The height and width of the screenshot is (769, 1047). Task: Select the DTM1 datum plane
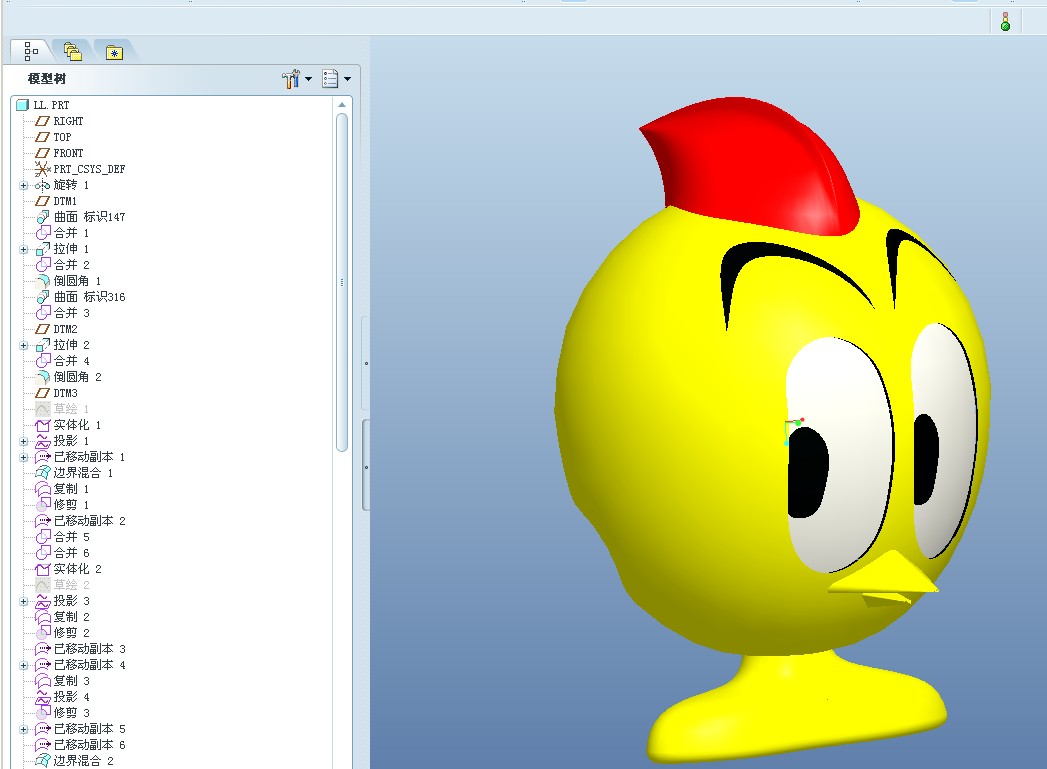[56, 201]
